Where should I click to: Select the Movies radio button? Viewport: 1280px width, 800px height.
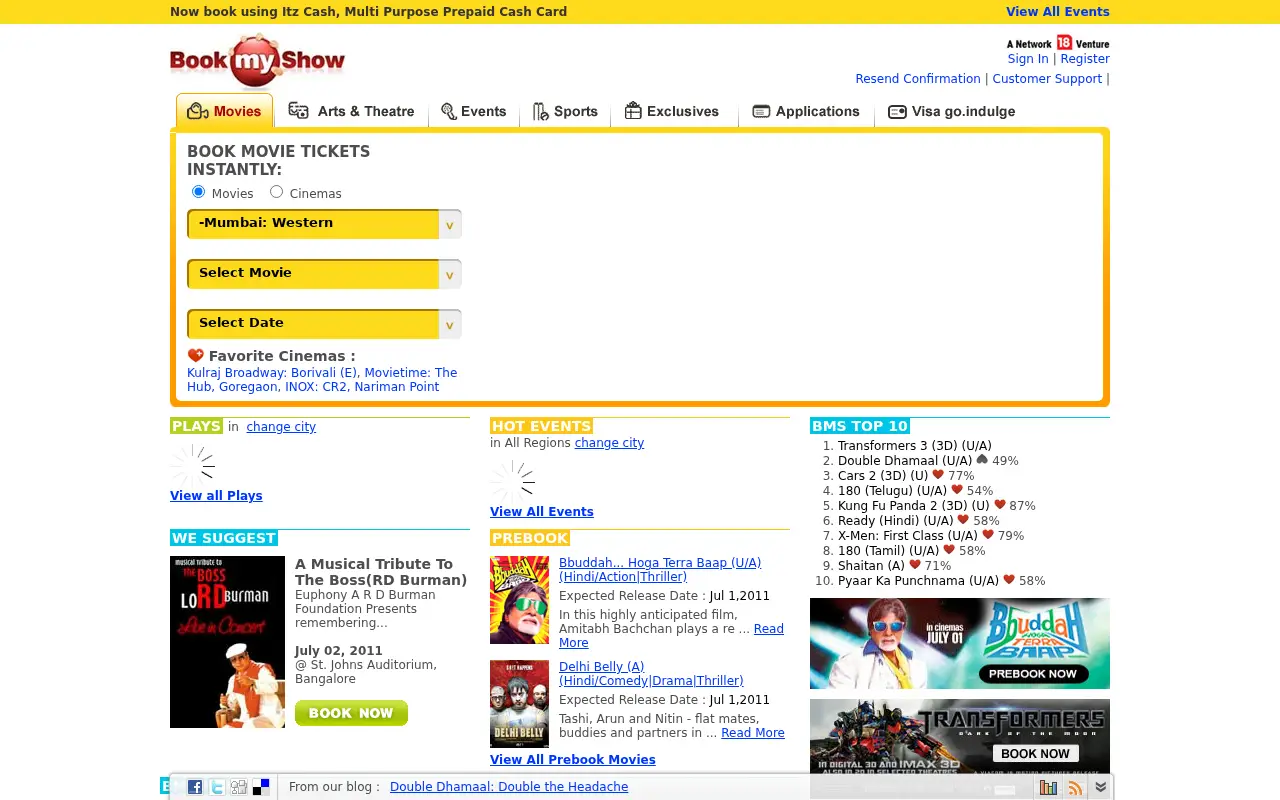point(198,192)
